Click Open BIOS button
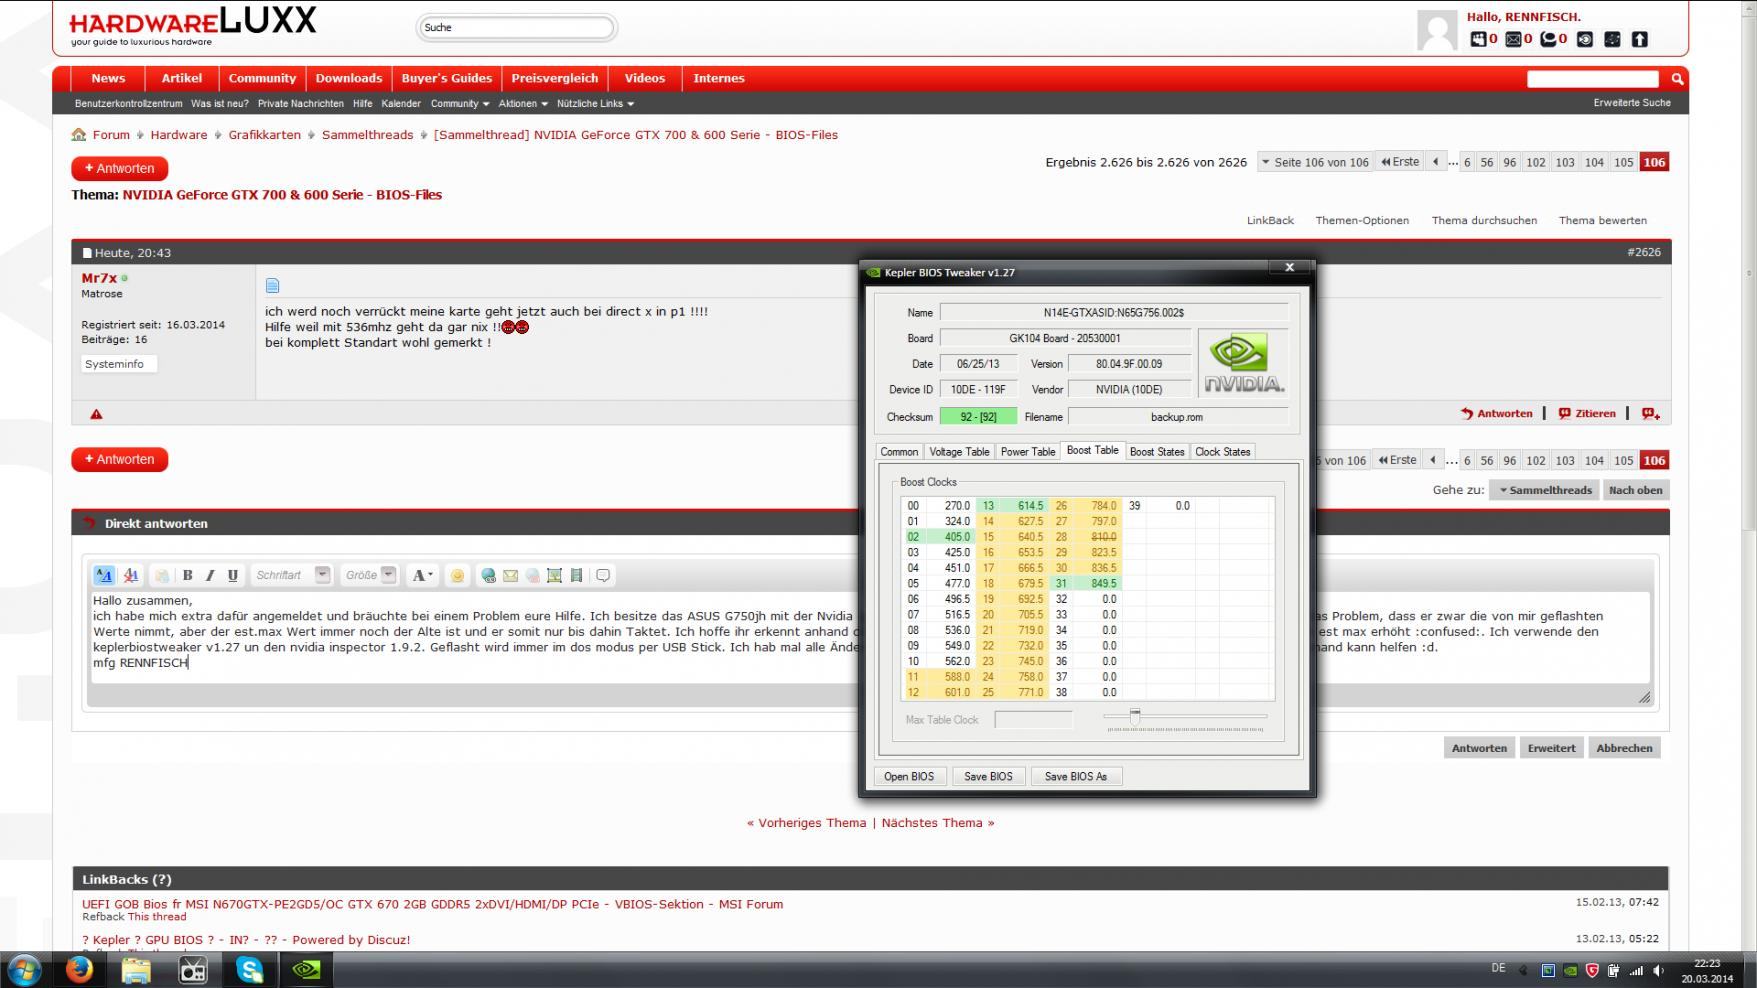The width and height of the screenshot is (1757, 988). tap(909, 776)
